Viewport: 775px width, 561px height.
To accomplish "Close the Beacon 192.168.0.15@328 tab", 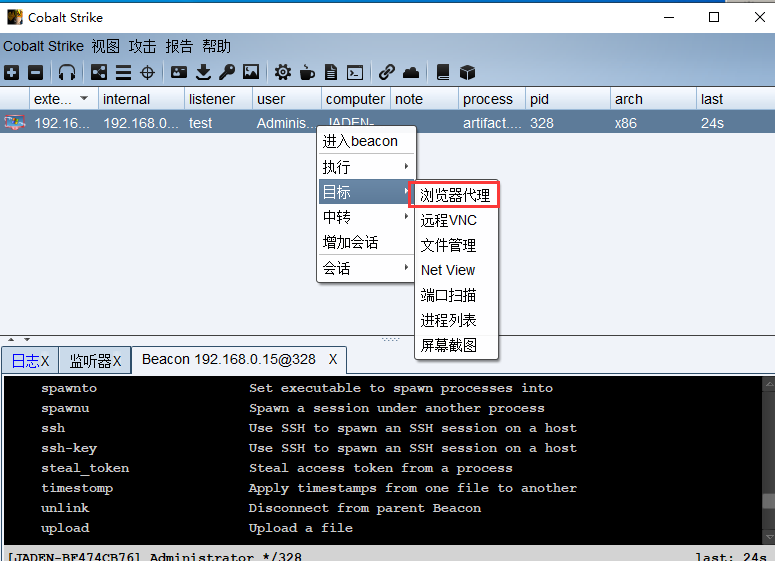I will coord(333,359).
